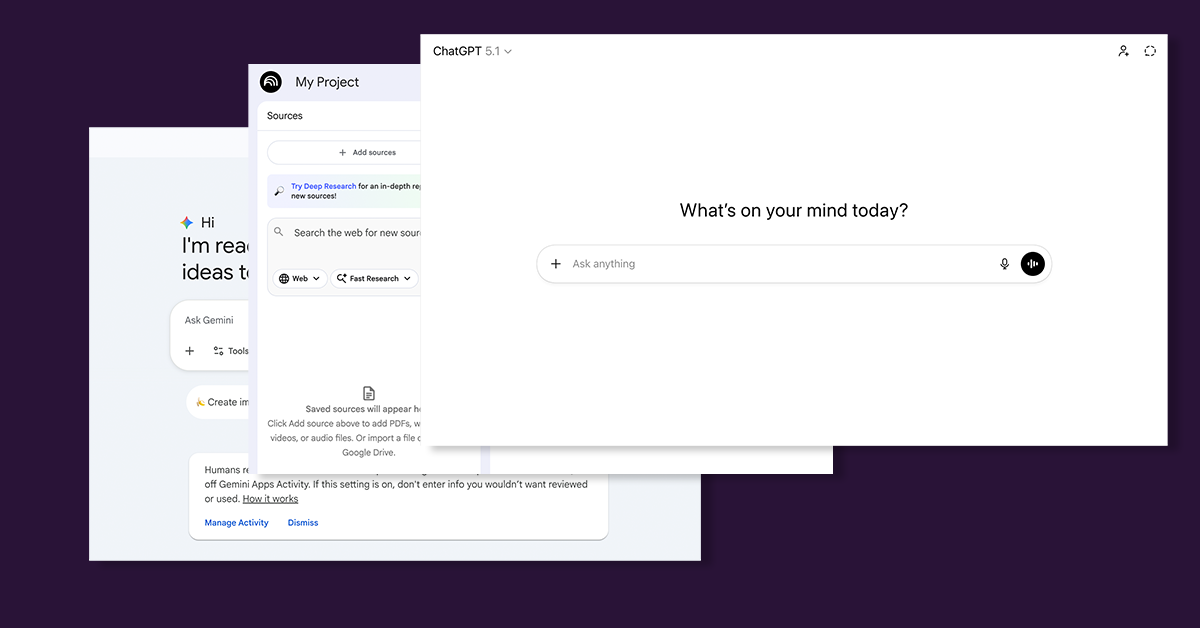Click the plus icon in the Ask Gemini box

point(189,351)
